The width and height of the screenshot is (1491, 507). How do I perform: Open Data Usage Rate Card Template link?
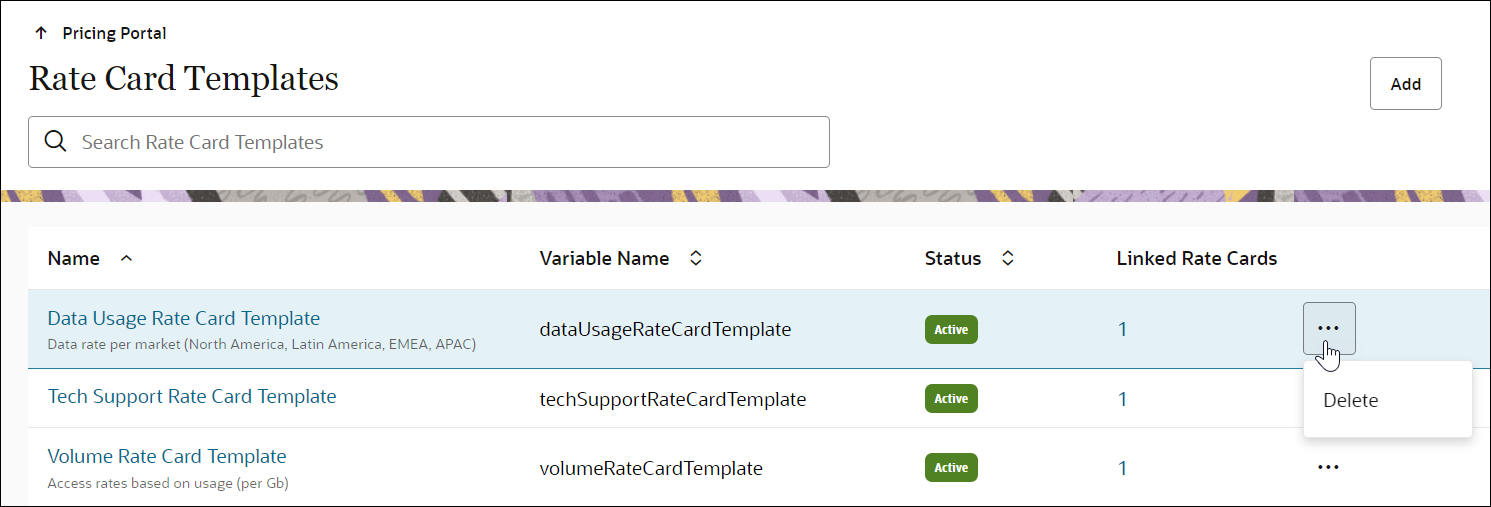coord(184,318)
